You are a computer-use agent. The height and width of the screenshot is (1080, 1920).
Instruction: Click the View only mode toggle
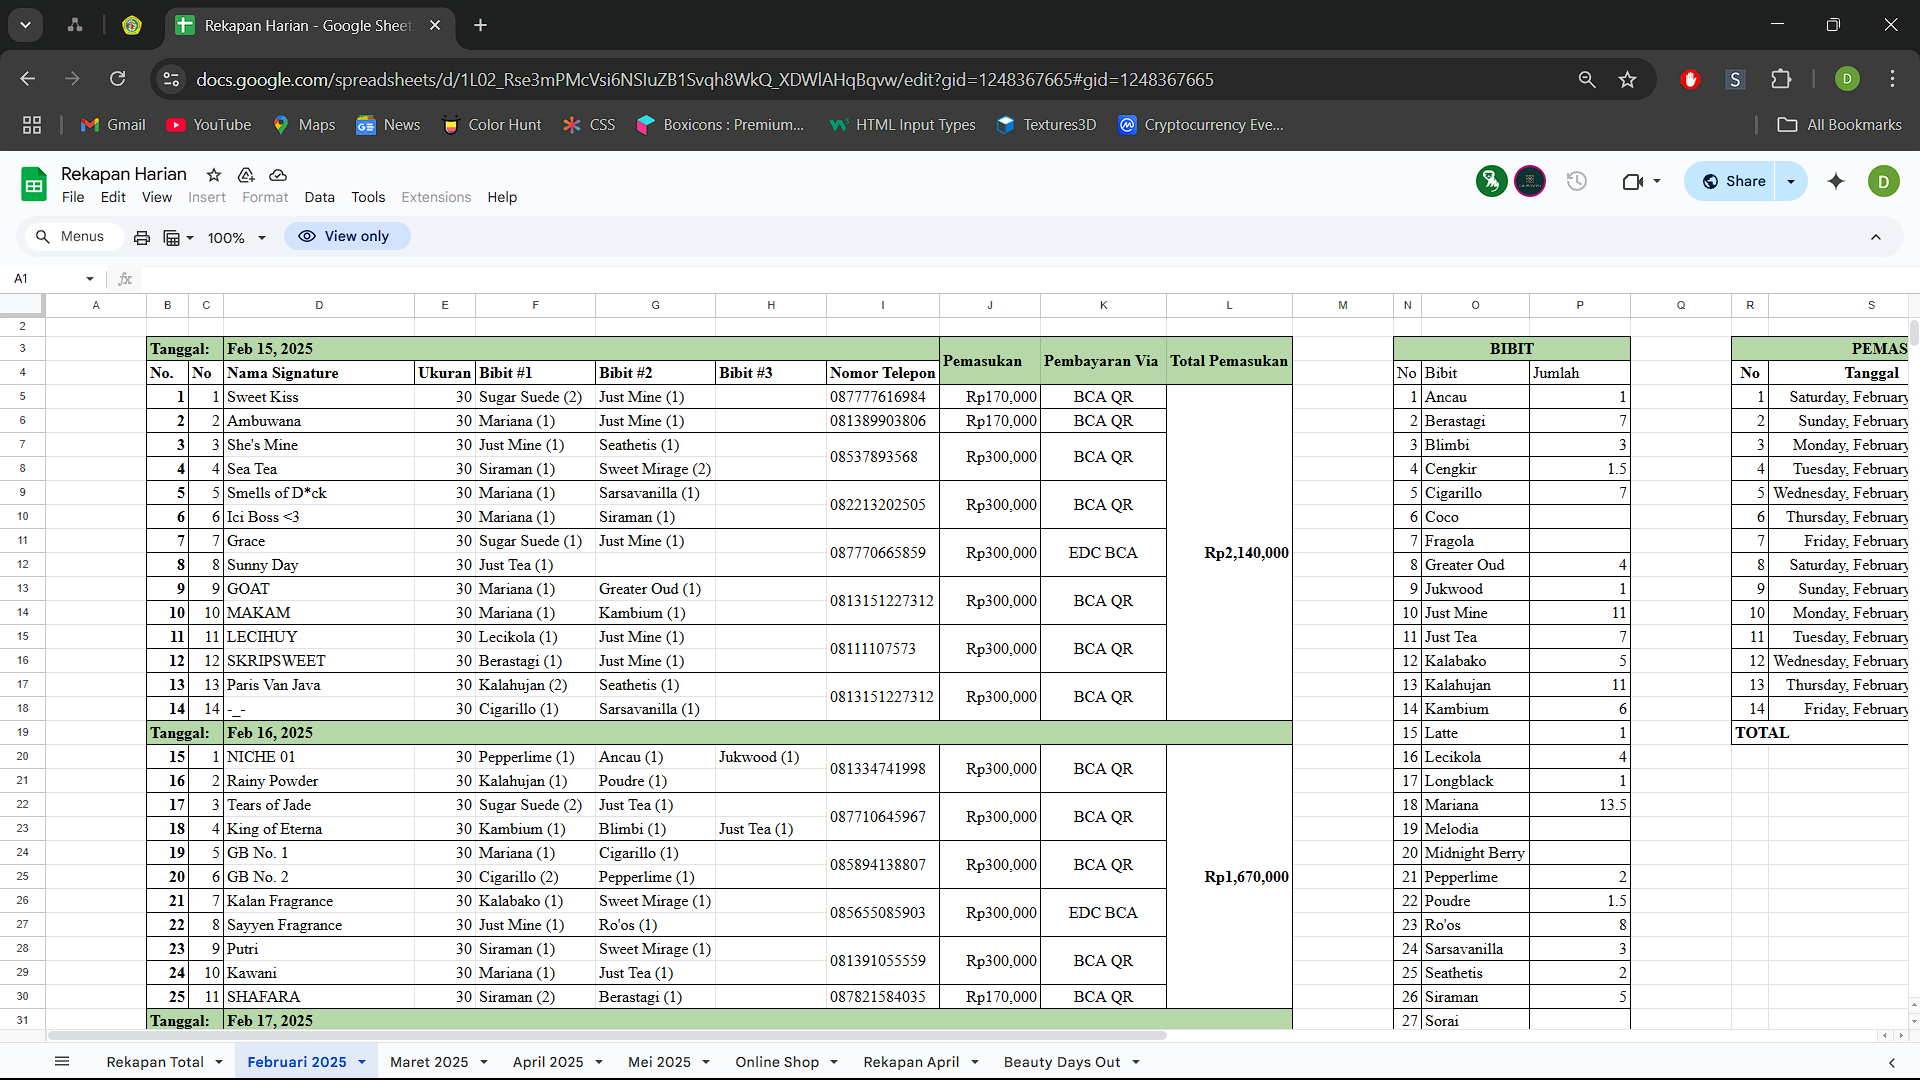click(x=345, y=236)
